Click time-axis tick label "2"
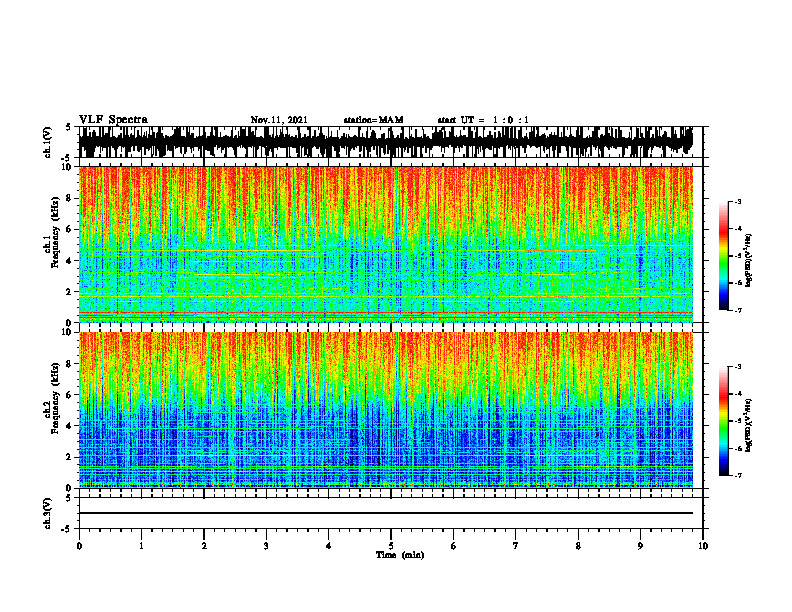792x612 pixels. [x=204, y=546]
